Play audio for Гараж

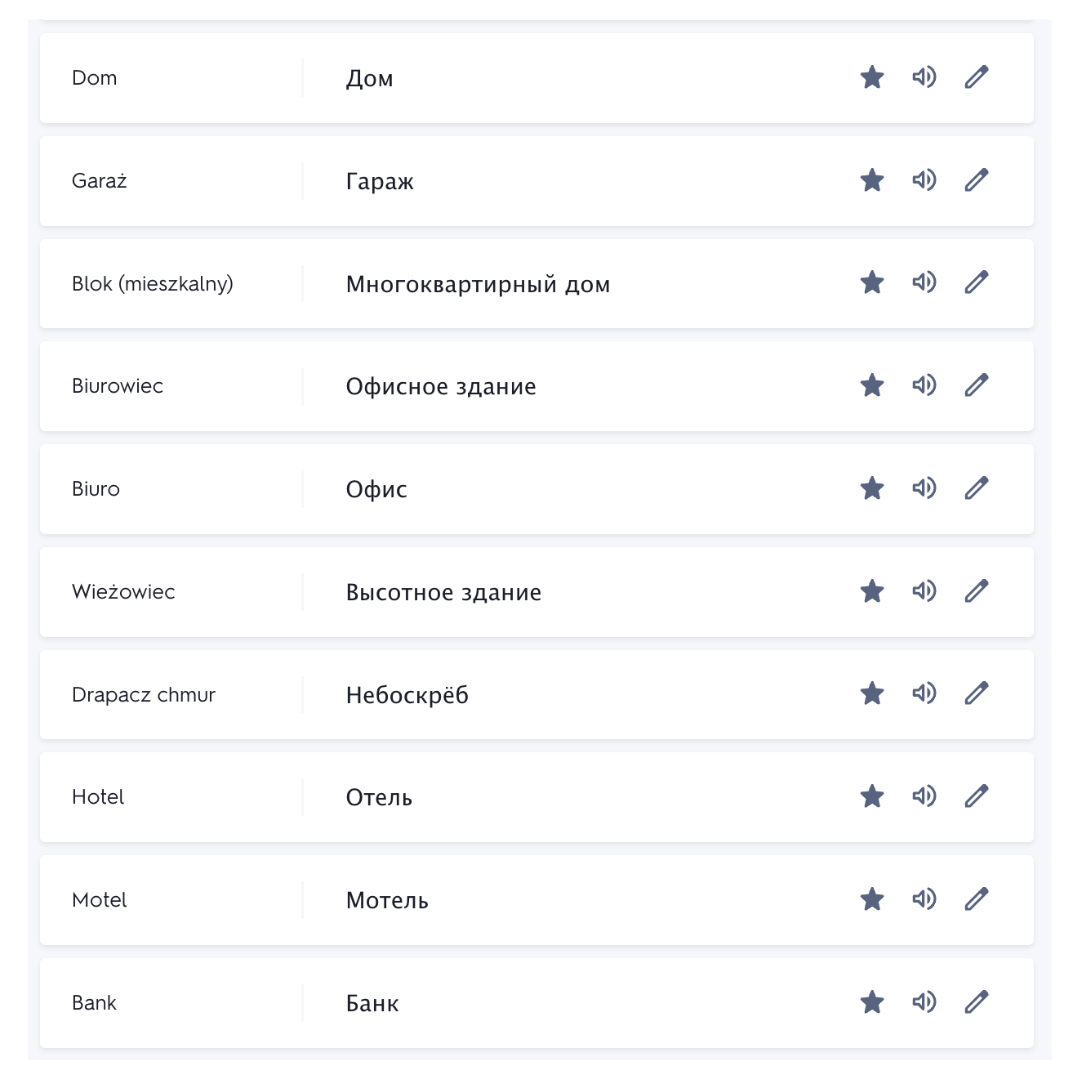point(924,180)
